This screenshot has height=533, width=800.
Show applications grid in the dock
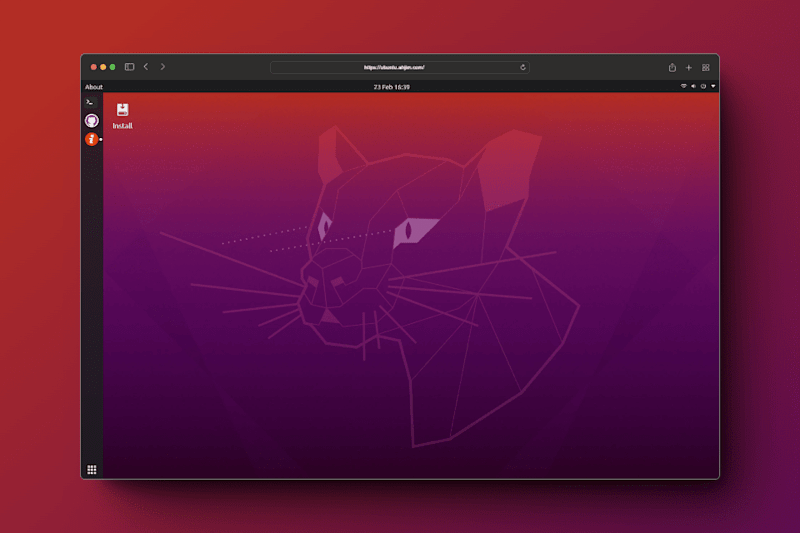coord(92,470)
